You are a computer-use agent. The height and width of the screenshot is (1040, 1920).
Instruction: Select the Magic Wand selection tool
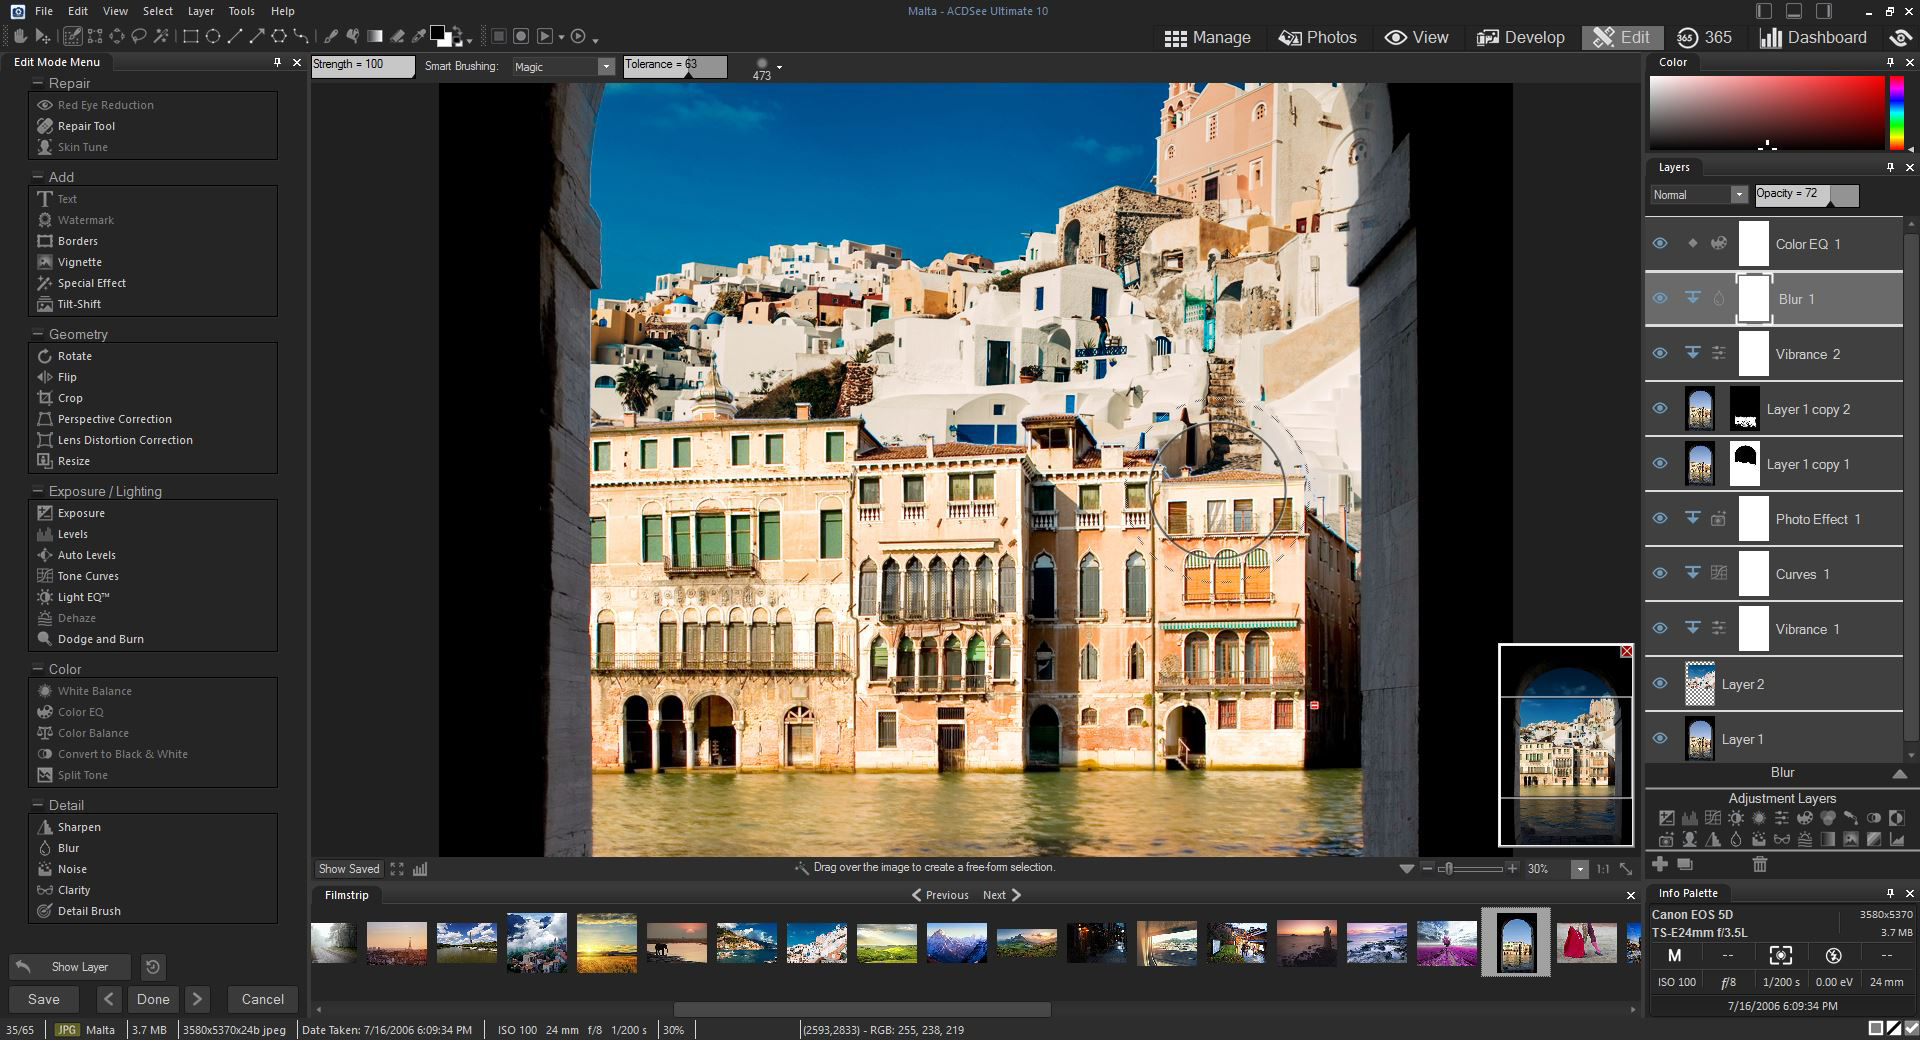pyautogui.click(x=161, y=37)
